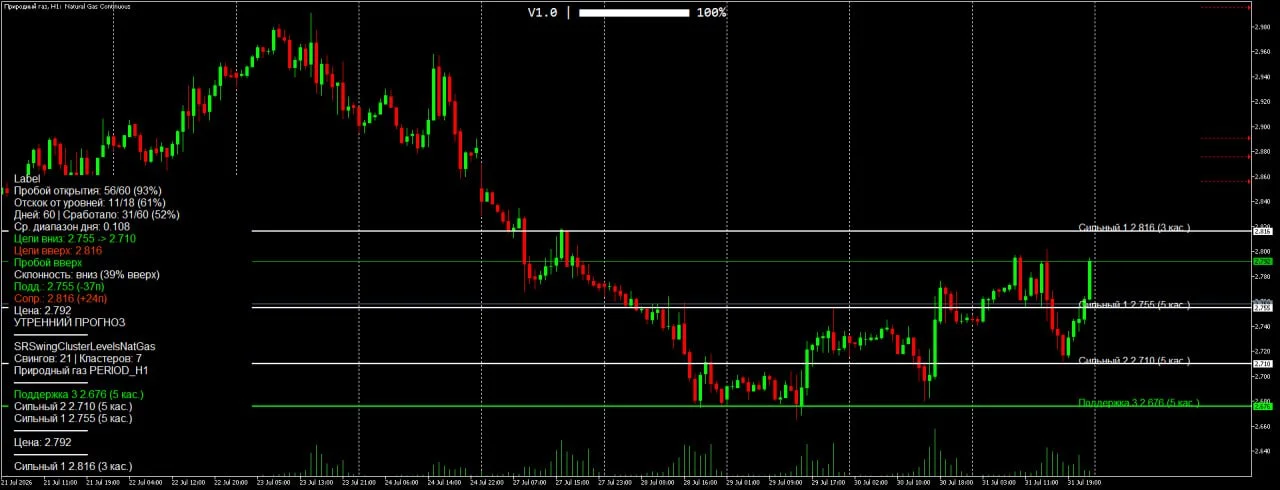Click 'SRSwingClusterLevelsNatGas' indicator name
Viewport: 1280px width, 490px height.
(85, 346)
